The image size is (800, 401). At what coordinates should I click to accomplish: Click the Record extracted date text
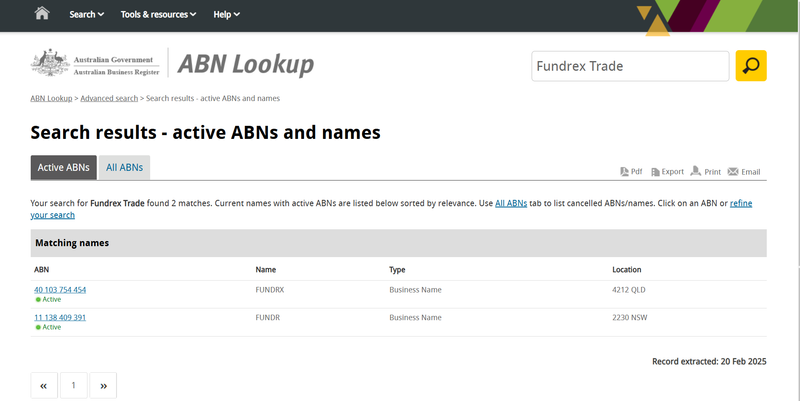point(709,361)
